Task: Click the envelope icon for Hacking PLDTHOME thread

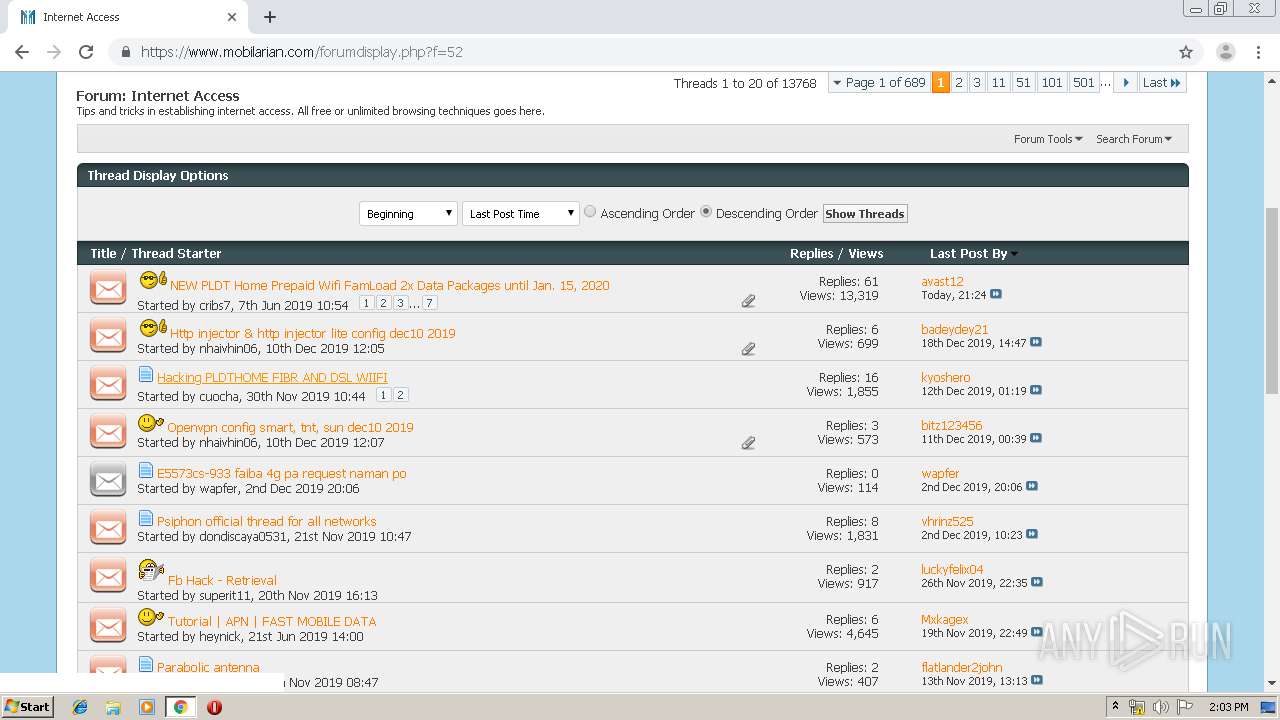Action: [x=108, y=384]
